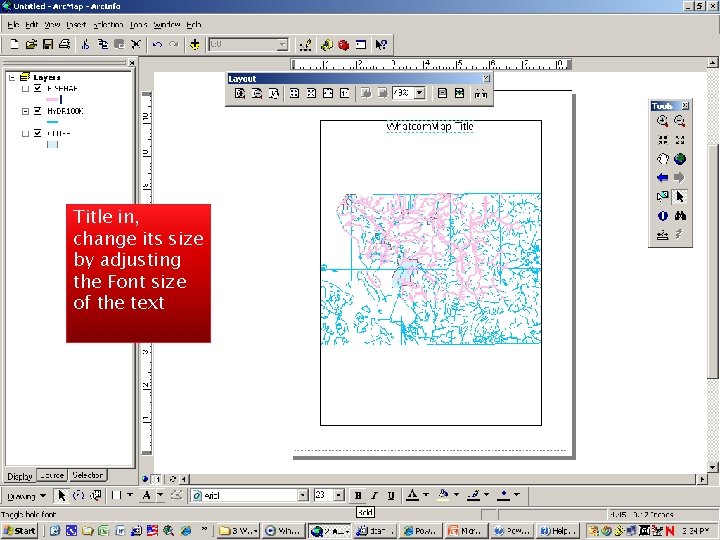Select the Pan hand tool
Screen dimensions: 720x540
point(662,159)
